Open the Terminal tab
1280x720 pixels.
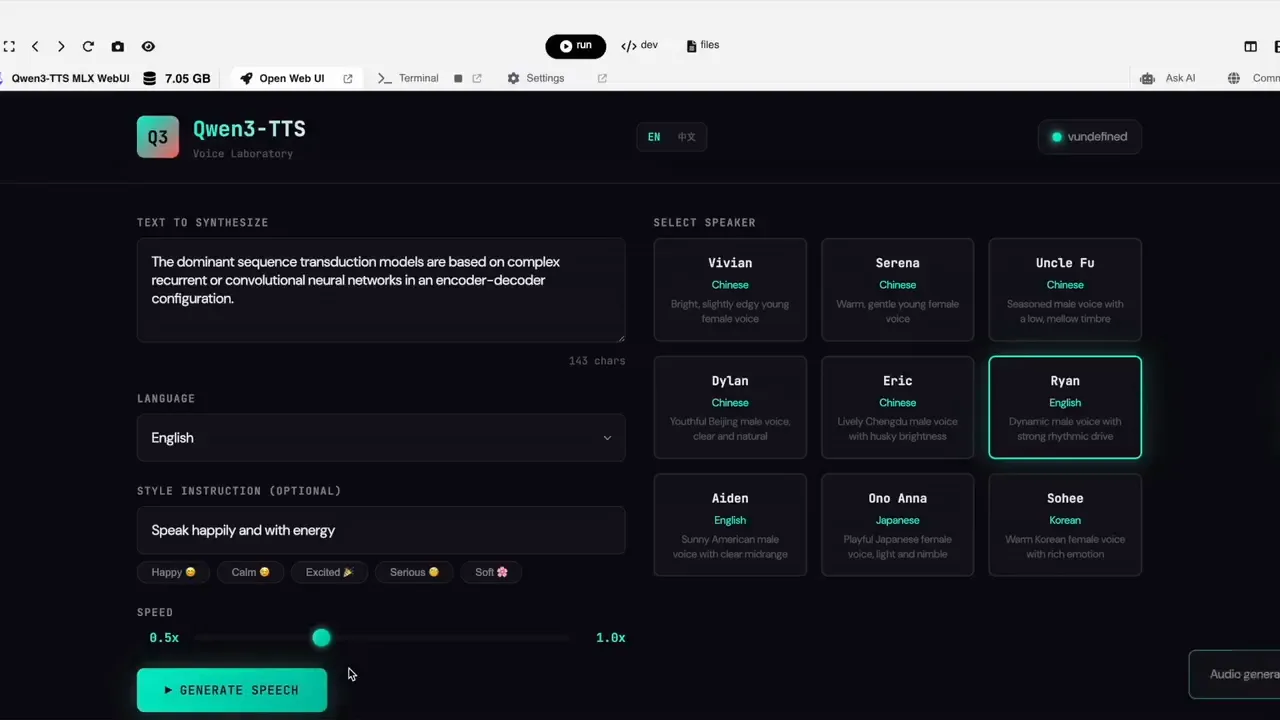(409, 78)
